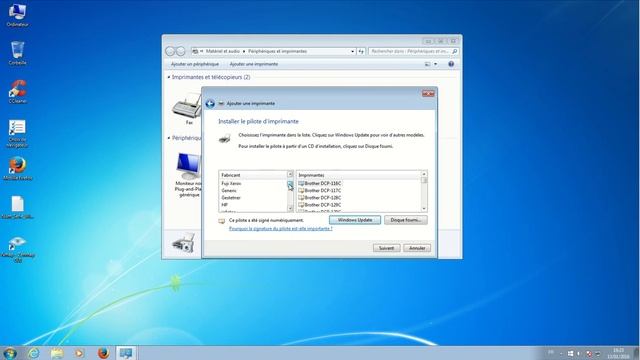This screenshot has width=640, height=360.
Task: Click the Windows Start orb
Action: coord(10,353)
